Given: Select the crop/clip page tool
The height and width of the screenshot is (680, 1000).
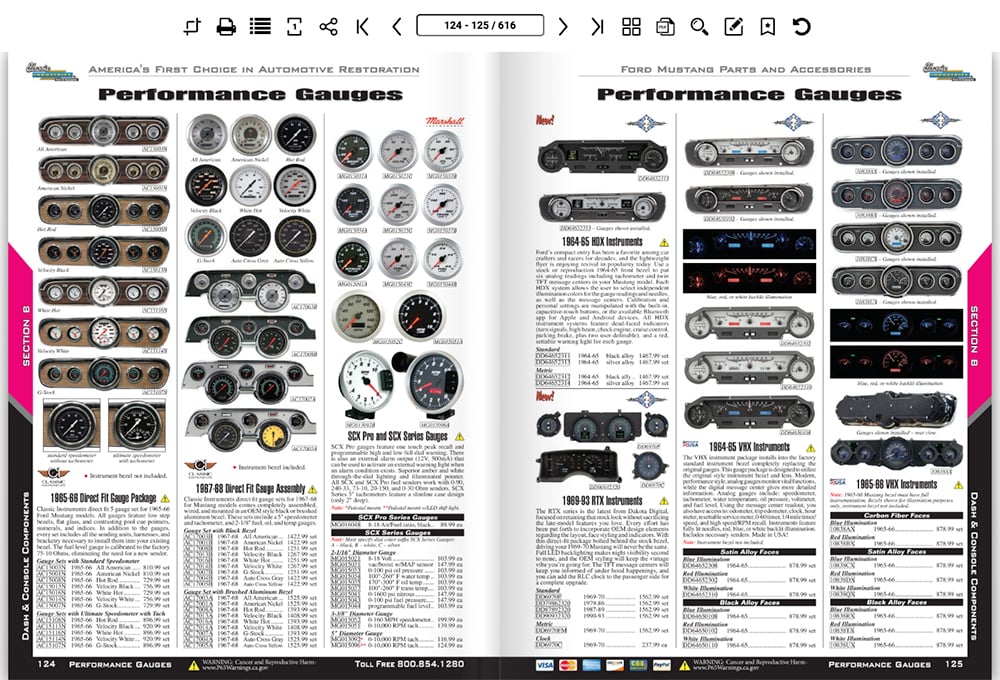Looking at the screenshot, I should pyautogui.click(x=192, y=26).
